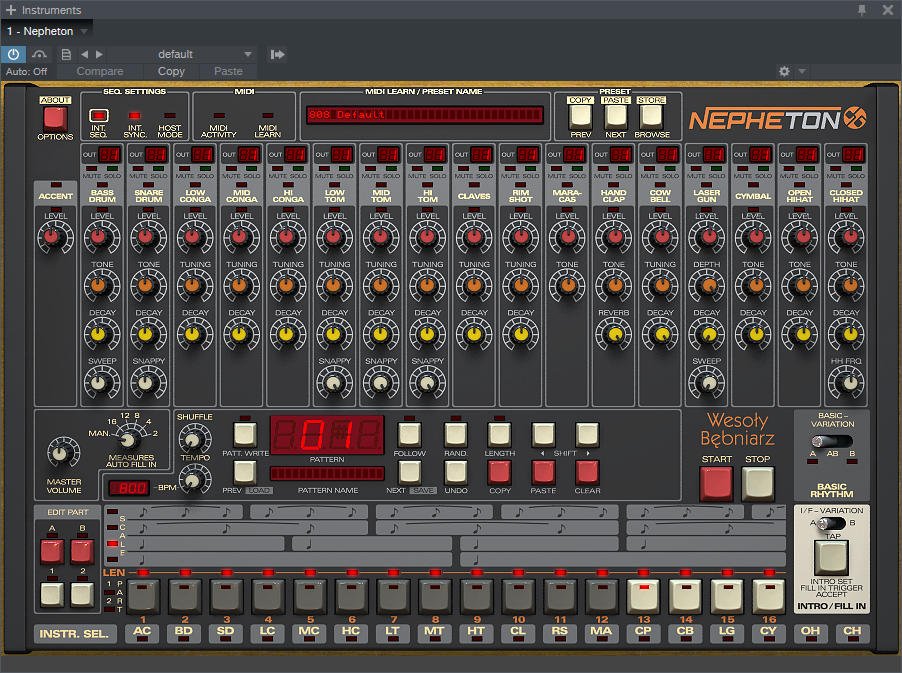
Task: Click the pattern number 01 display
Action: pyautogui.click(x=327, y=434)
